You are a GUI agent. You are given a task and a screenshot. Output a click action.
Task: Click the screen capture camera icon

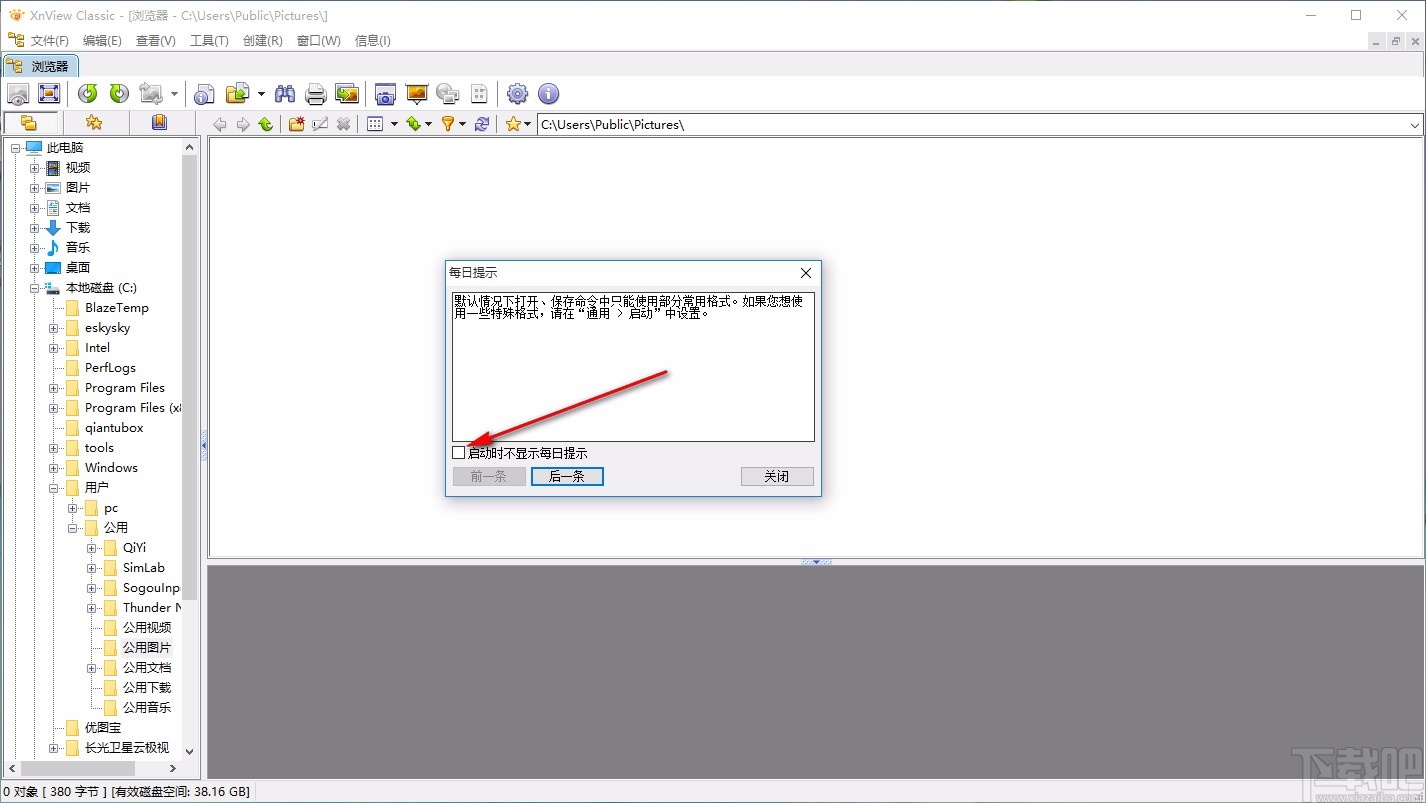[x=385, y=94]
